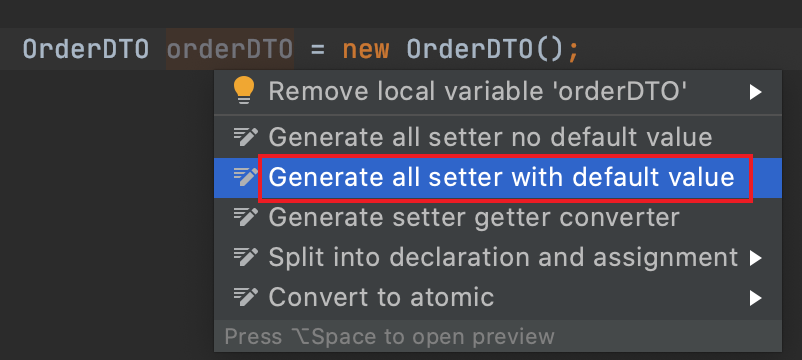Click the 'open preview' hint footer
This screenshot has height=360, width=802.
click(390, 337)
